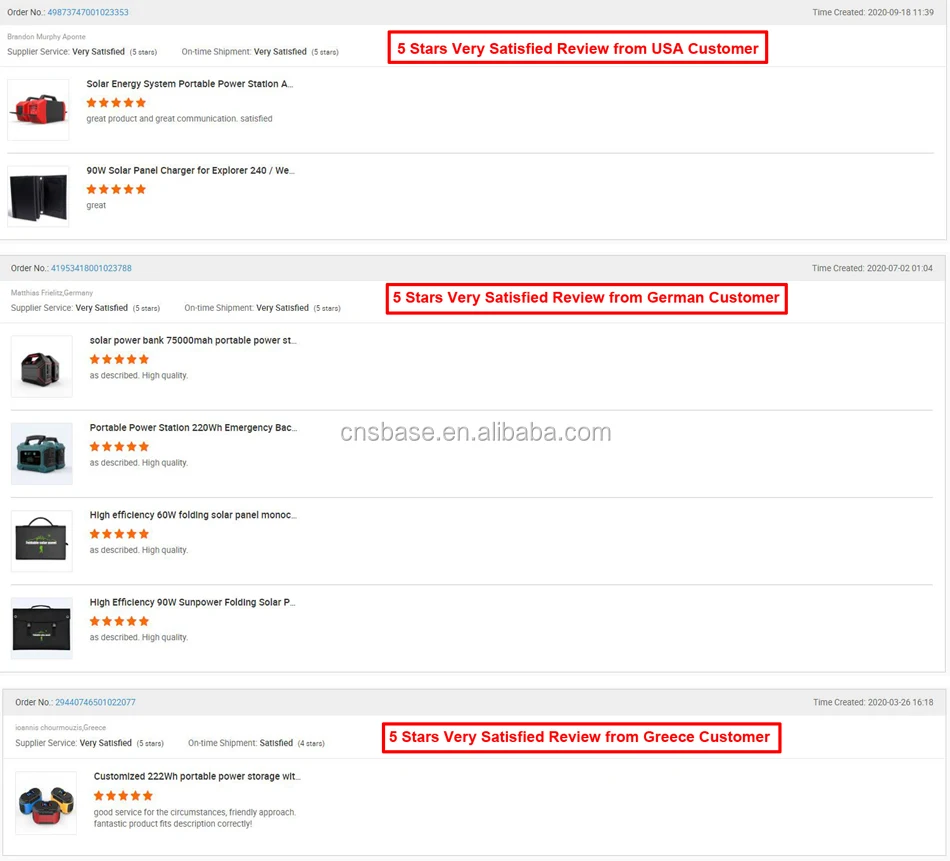This screenshot has height=861, width=950.
Task: Click the red portable power station thumbnail
Action: (x=38, y=110)
